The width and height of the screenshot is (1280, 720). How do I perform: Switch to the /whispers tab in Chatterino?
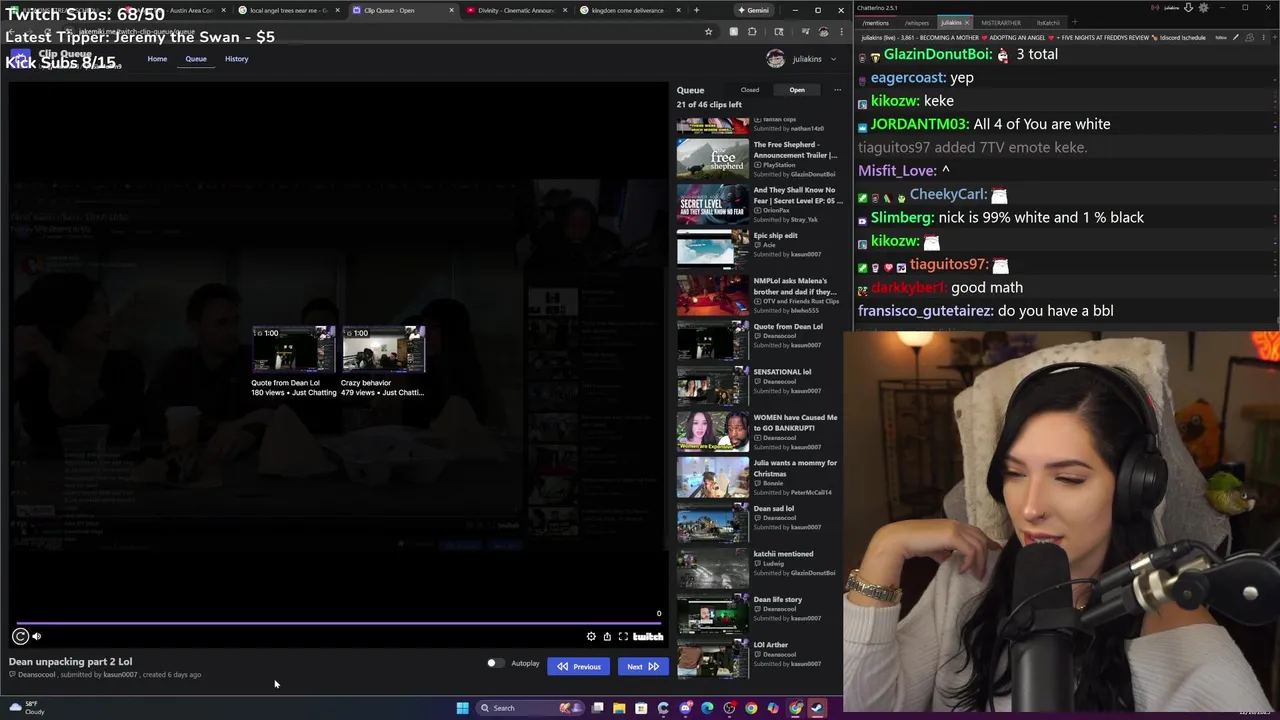point(916,22)
